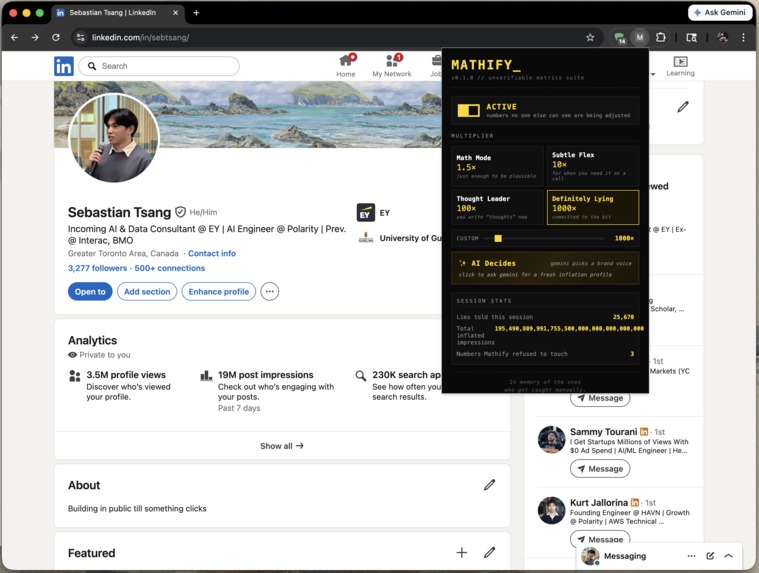Open the Open to dropdown button

[90, 291]
